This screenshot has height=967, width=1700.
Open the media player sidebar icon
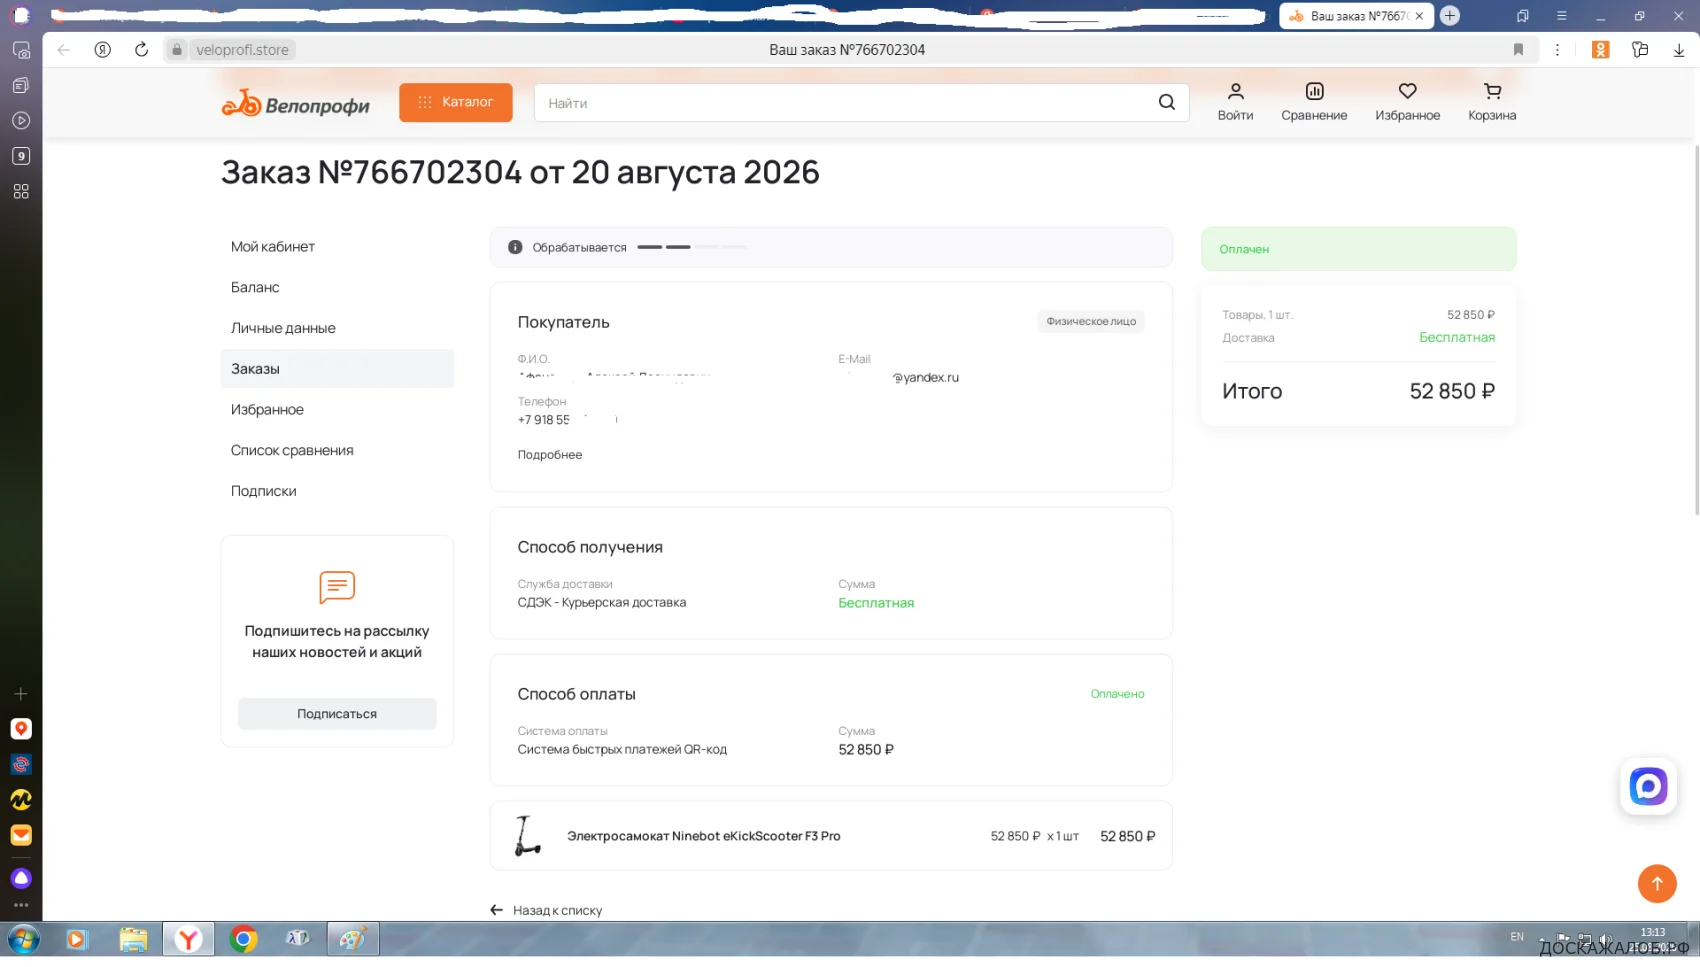click(x=21, y=120)
